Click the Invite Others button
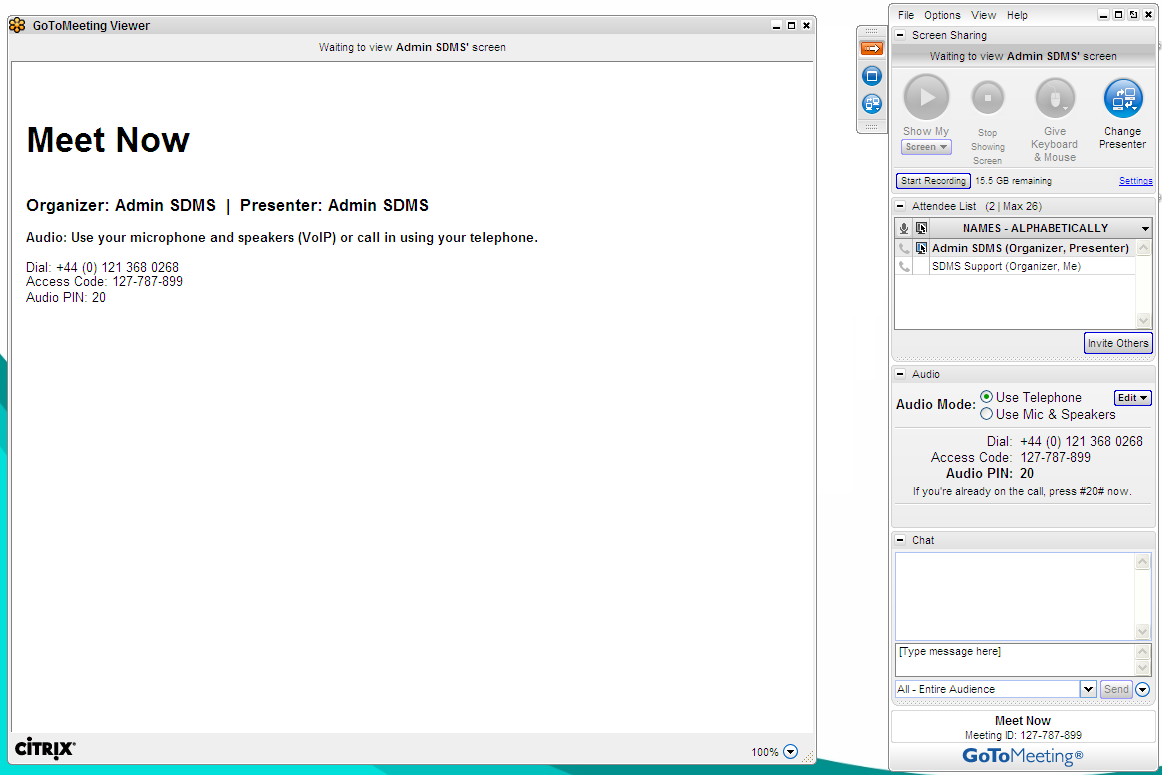The height and width of the screenshot is (775, 1162). [x=1118, y=343]
